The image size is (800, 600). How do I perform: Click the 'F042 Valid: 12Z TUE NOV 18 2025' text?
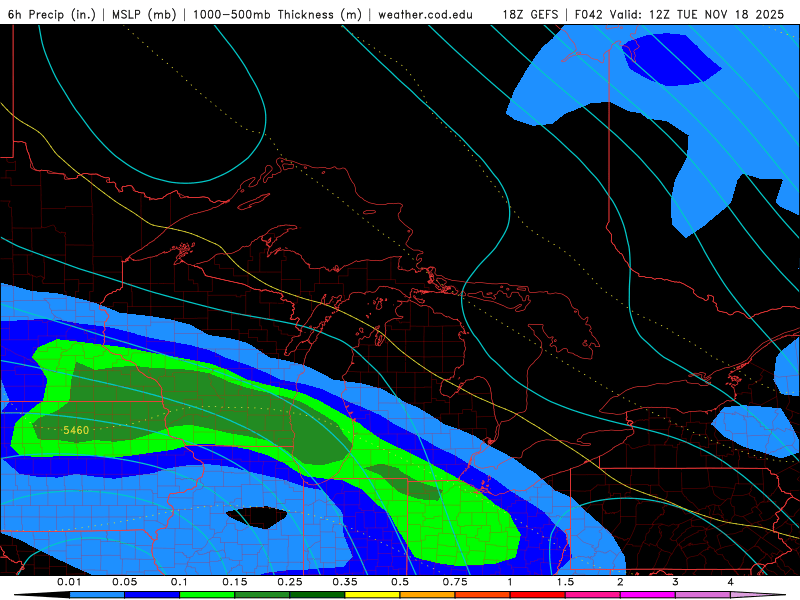(679, 14)
